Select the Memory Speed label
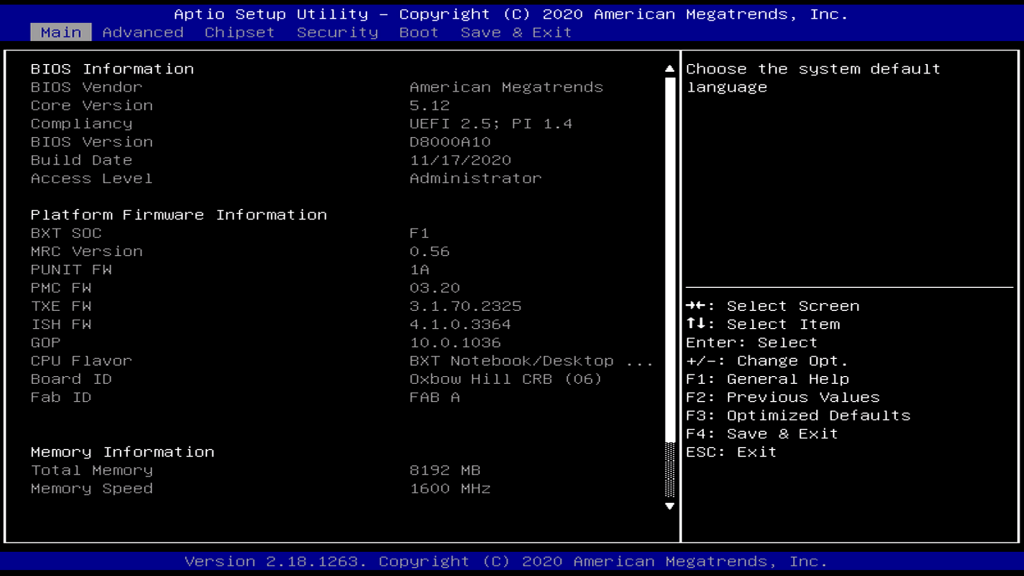 (x=91, y=488)
